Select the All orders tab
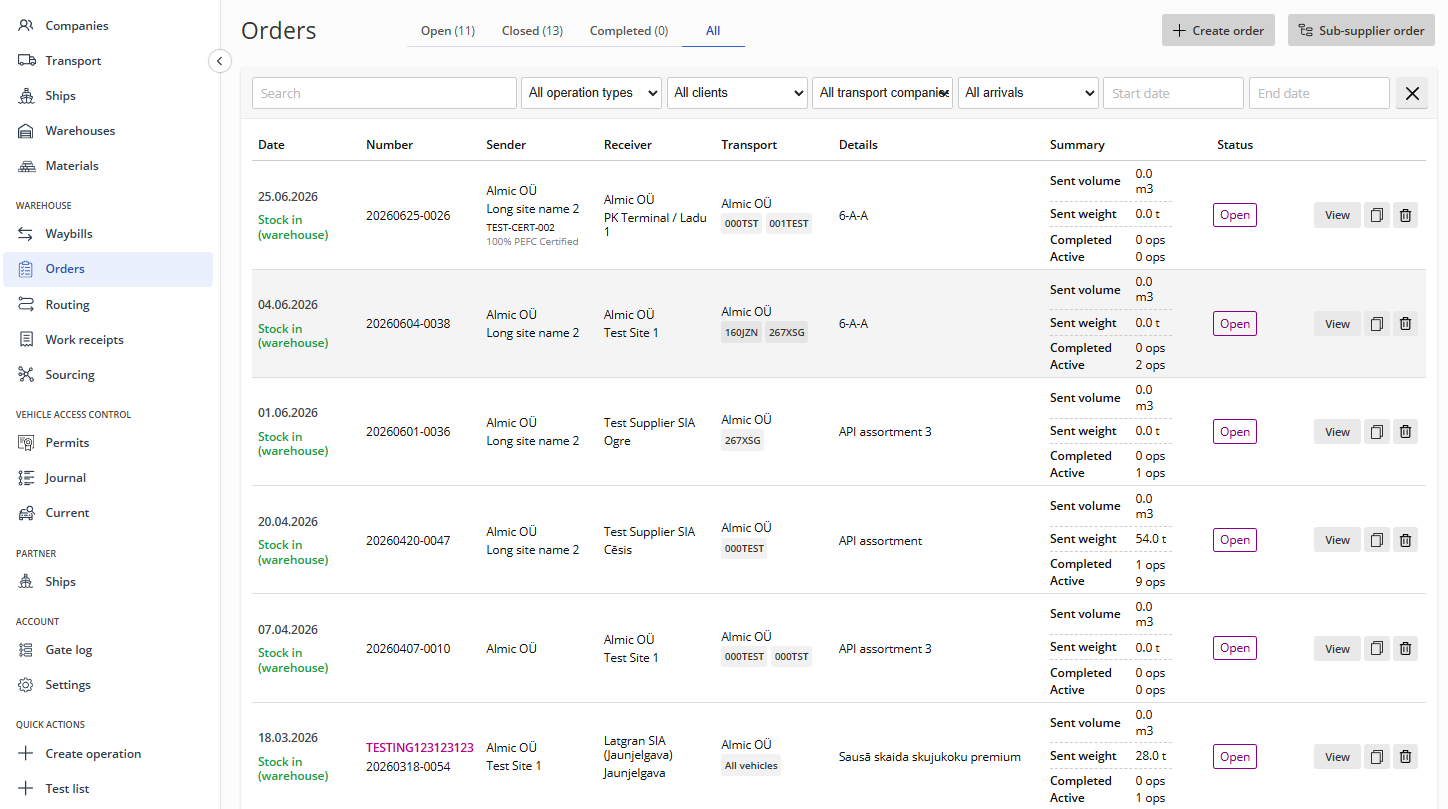1448x809 pixels. click(713, 31)
